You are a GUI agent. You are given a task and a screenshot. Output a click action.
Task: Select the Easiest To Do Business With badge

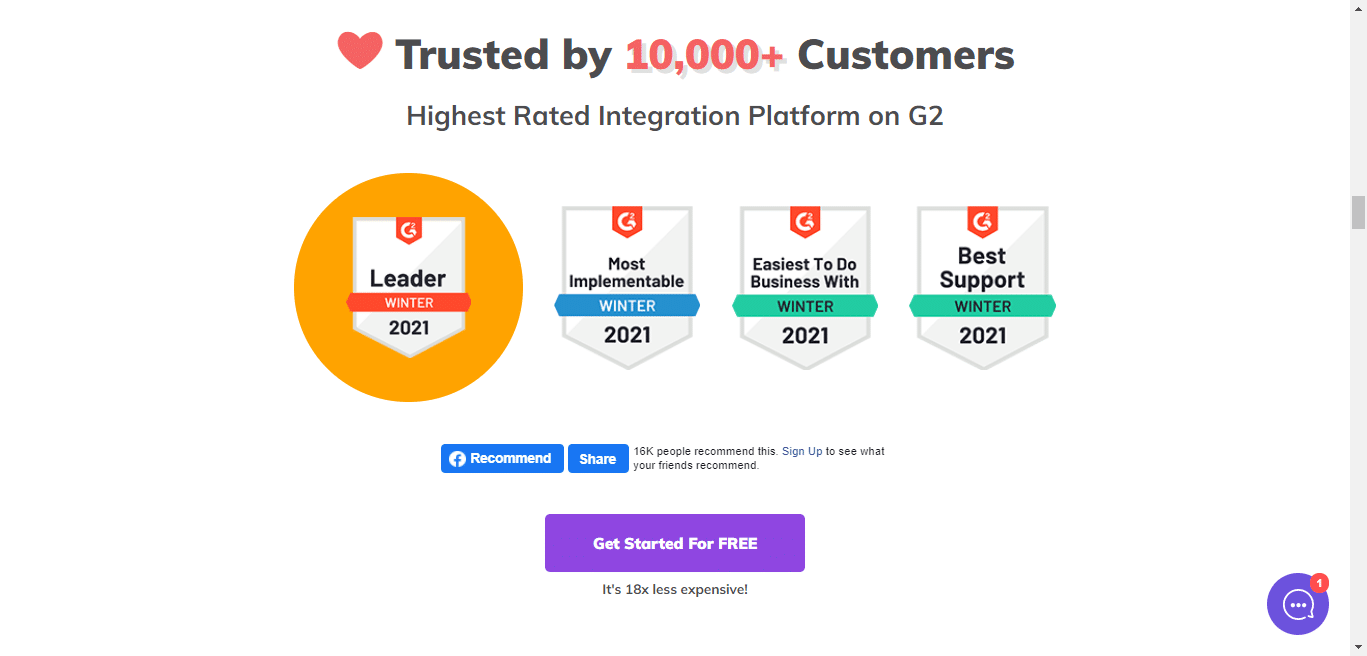point(805,287)
